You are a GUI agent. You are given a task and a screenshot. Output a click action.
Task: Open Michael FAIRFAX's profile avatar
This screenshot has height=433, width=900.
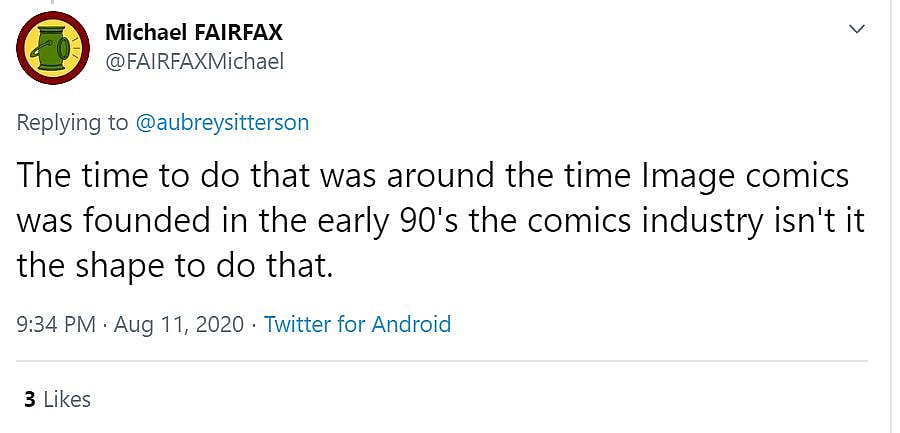pos(55,48)
